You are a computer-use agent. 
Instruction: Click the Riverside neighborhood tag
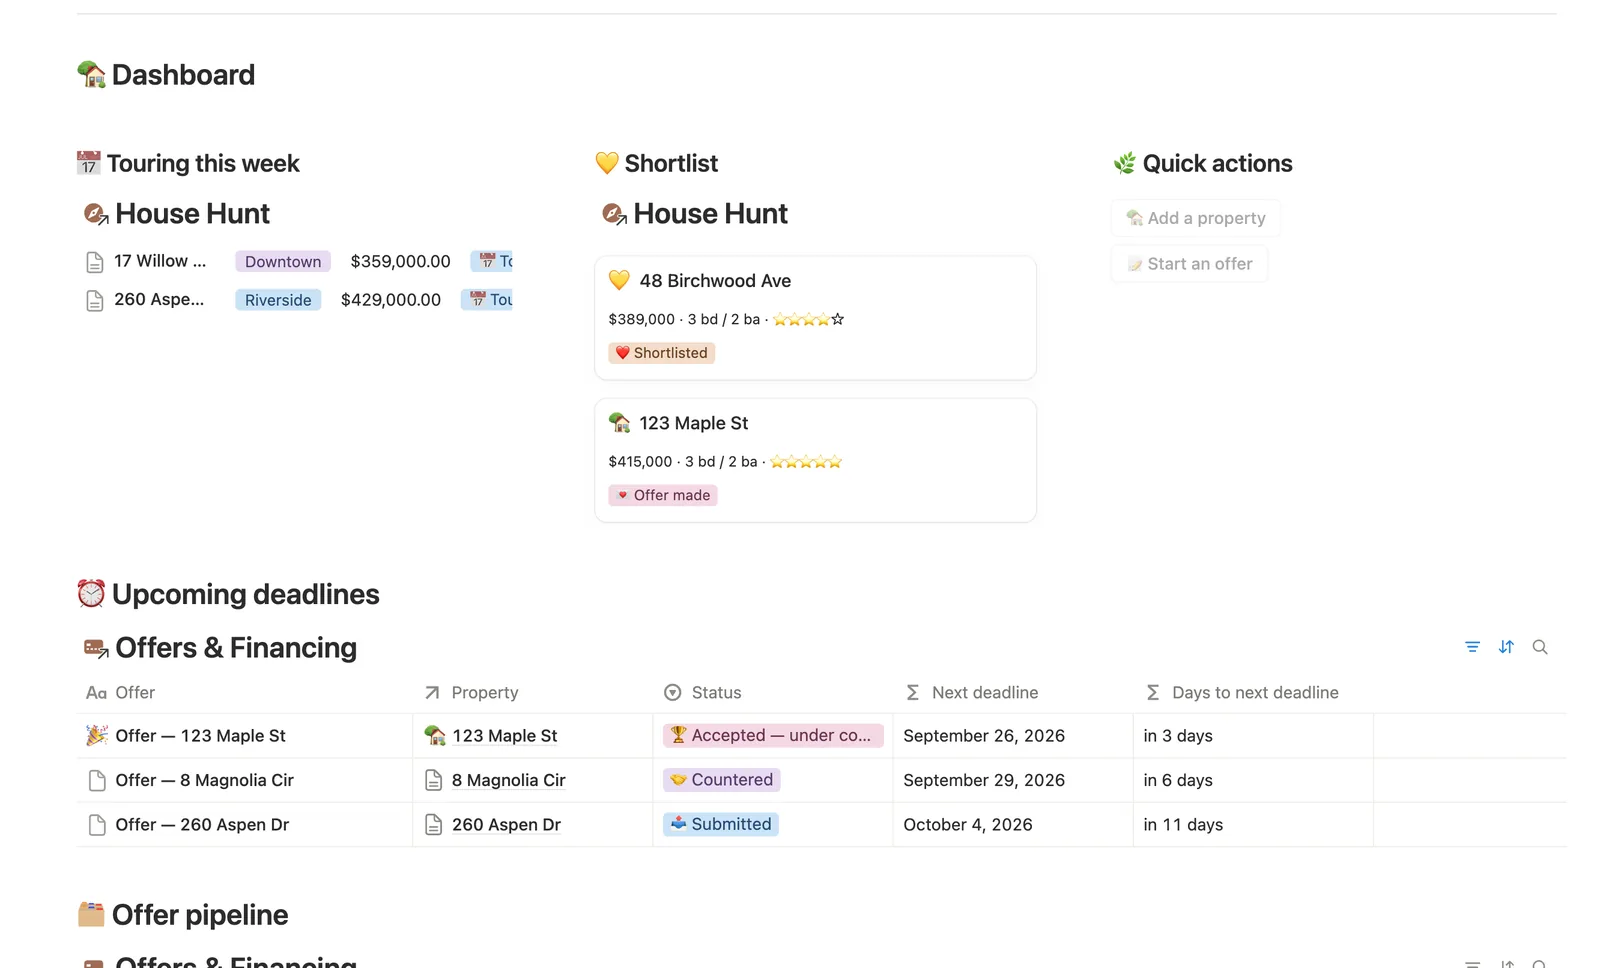tap(278, 300)
